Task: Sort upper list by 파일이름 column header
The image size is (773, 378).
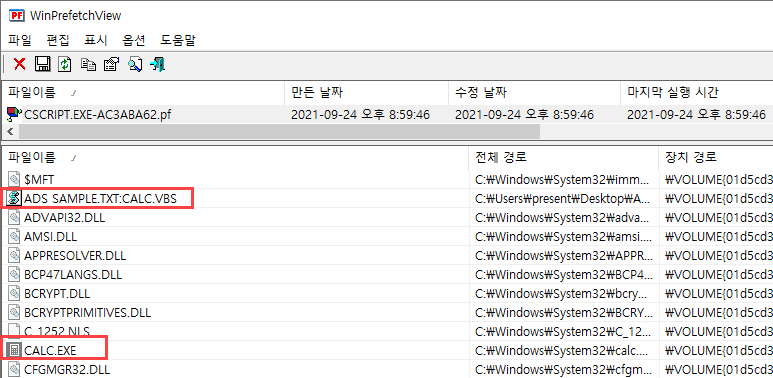Action: coord(143,92)
